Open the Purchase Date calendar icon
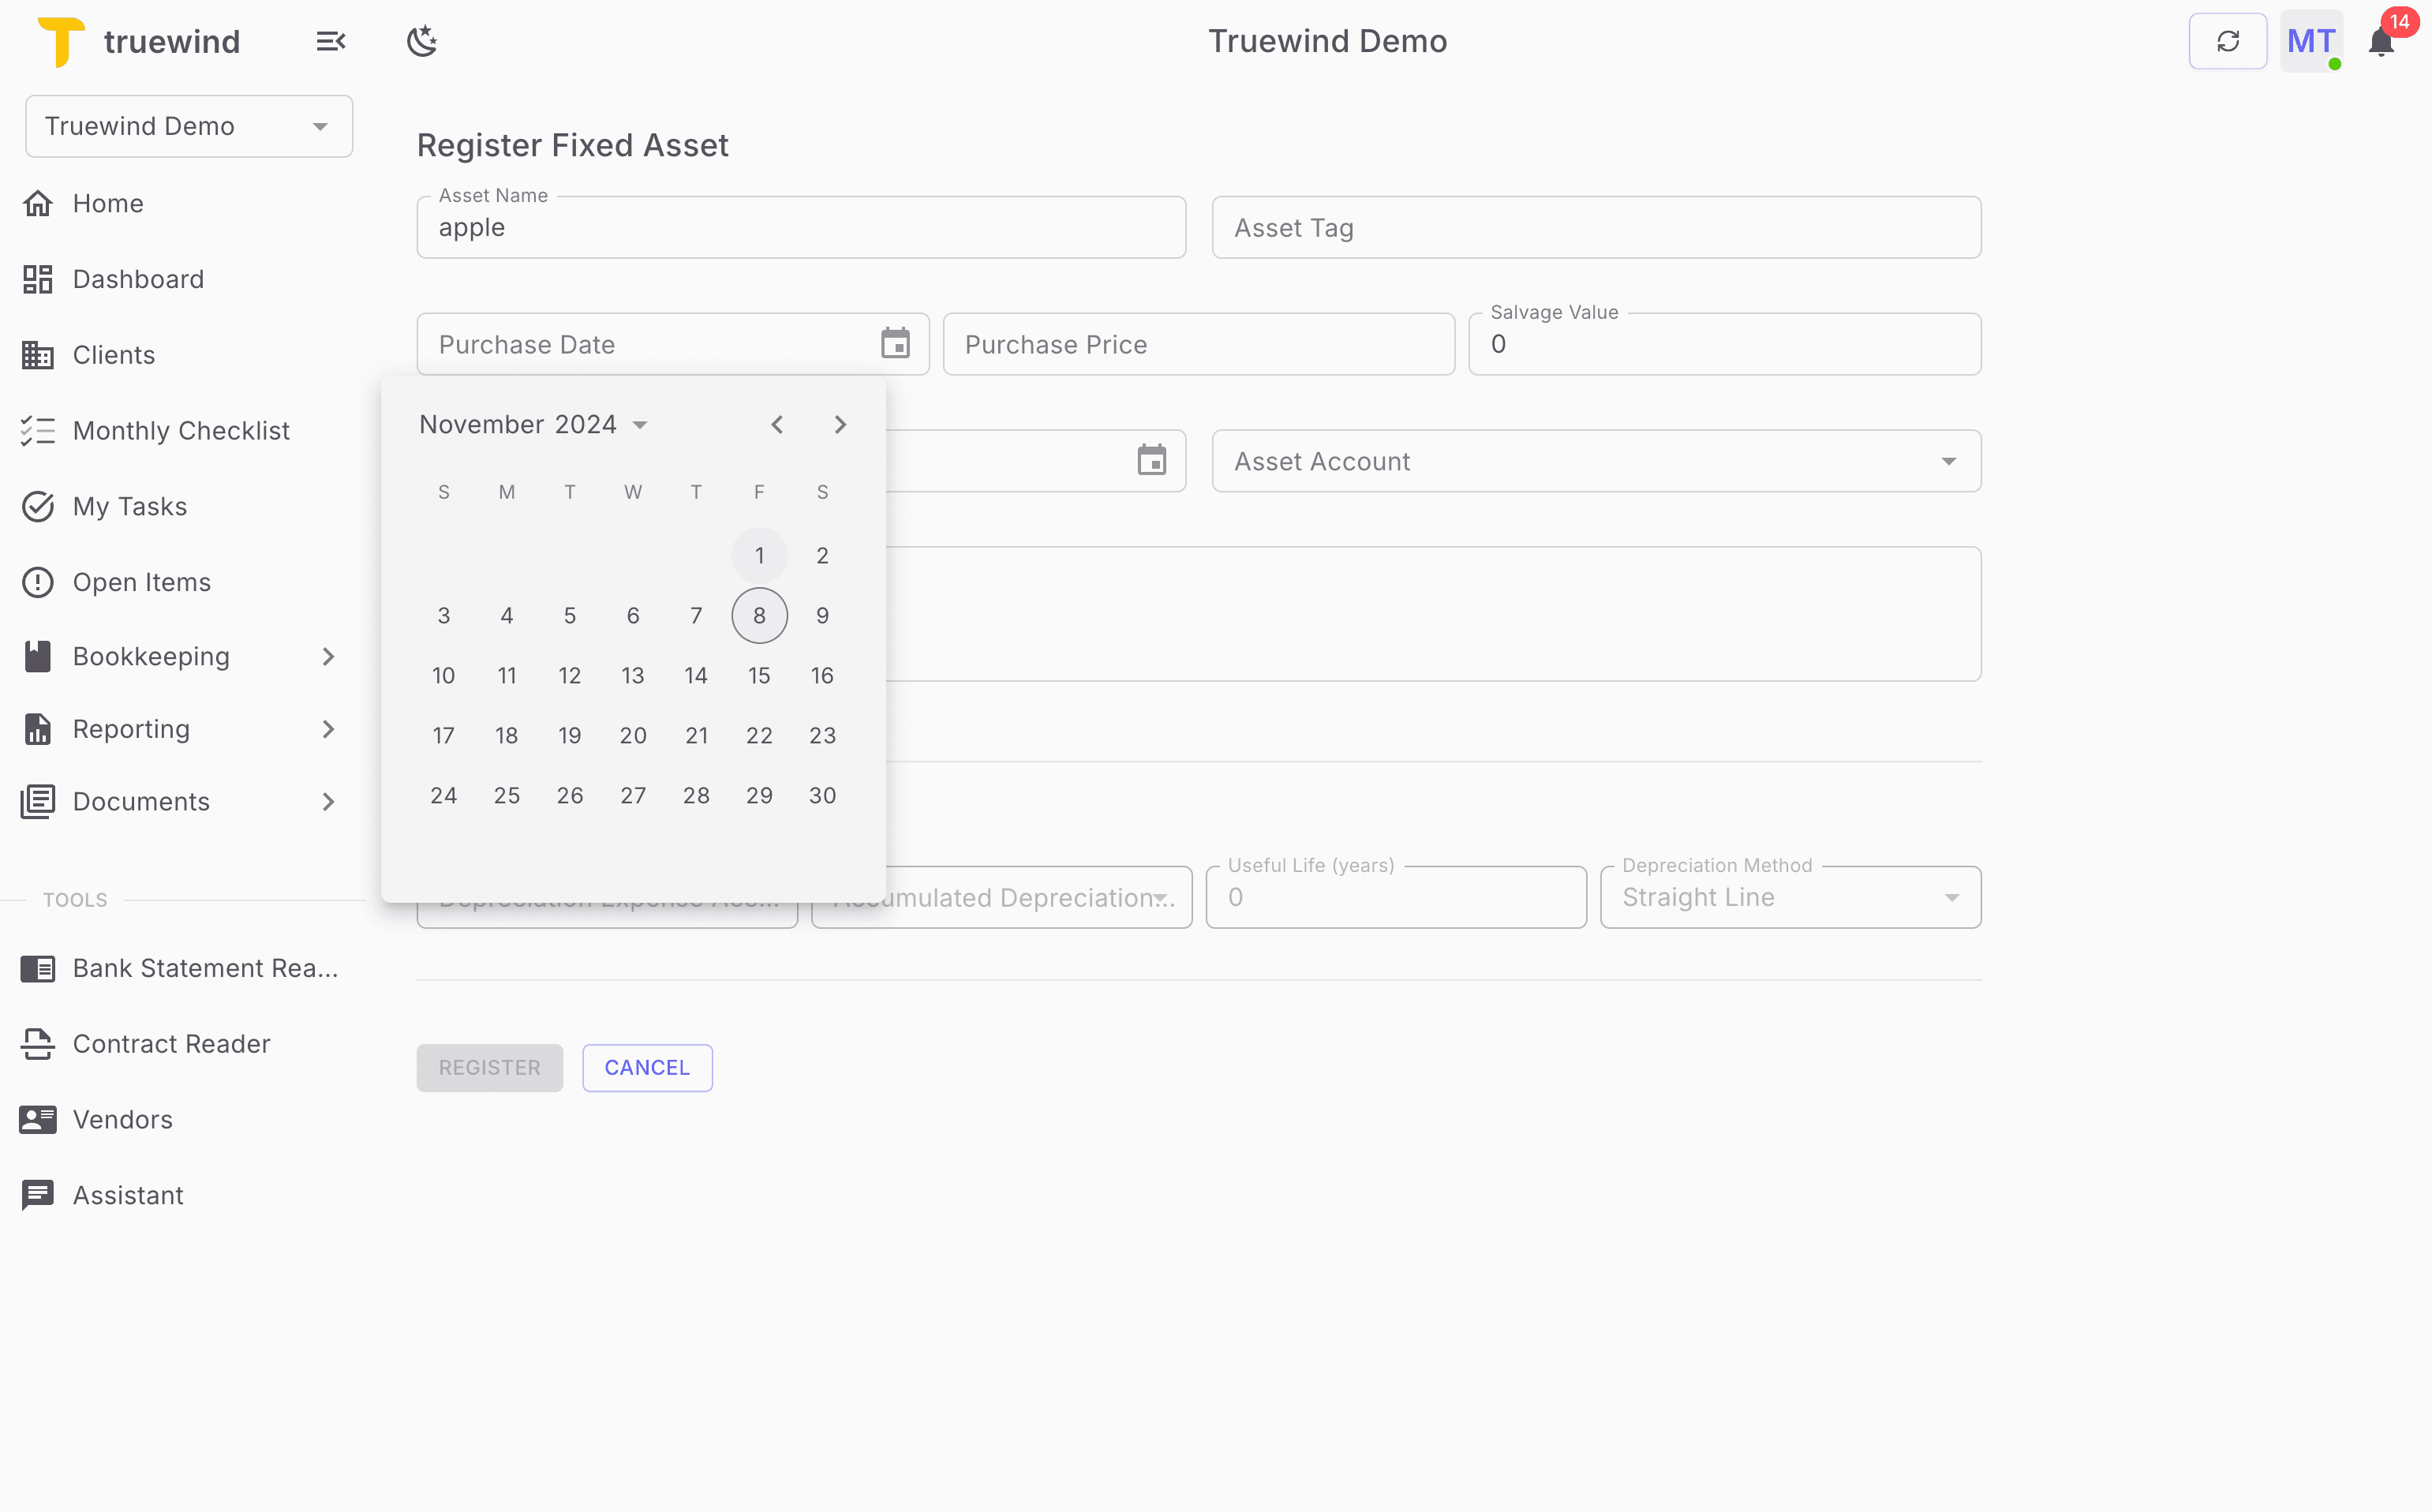2432x1512 pixels. [x=895, y=343]
